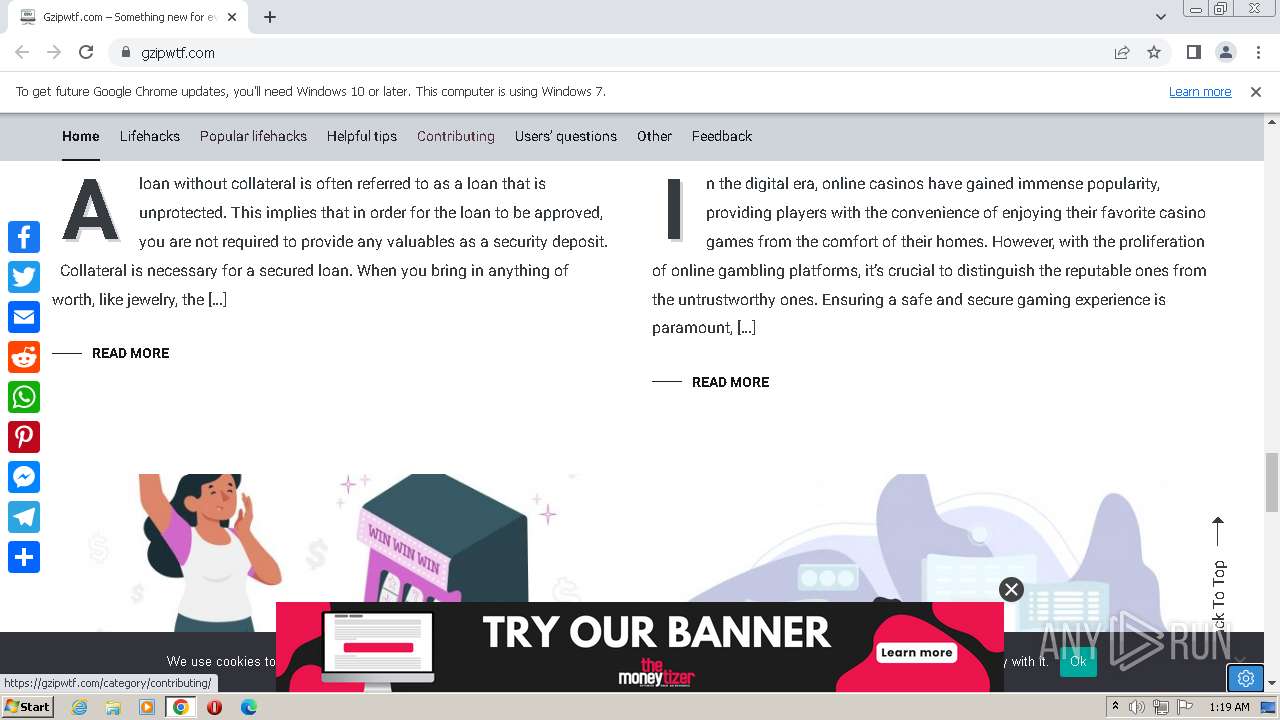
Task: Open the Other menu item
Action: click(654, 136)
